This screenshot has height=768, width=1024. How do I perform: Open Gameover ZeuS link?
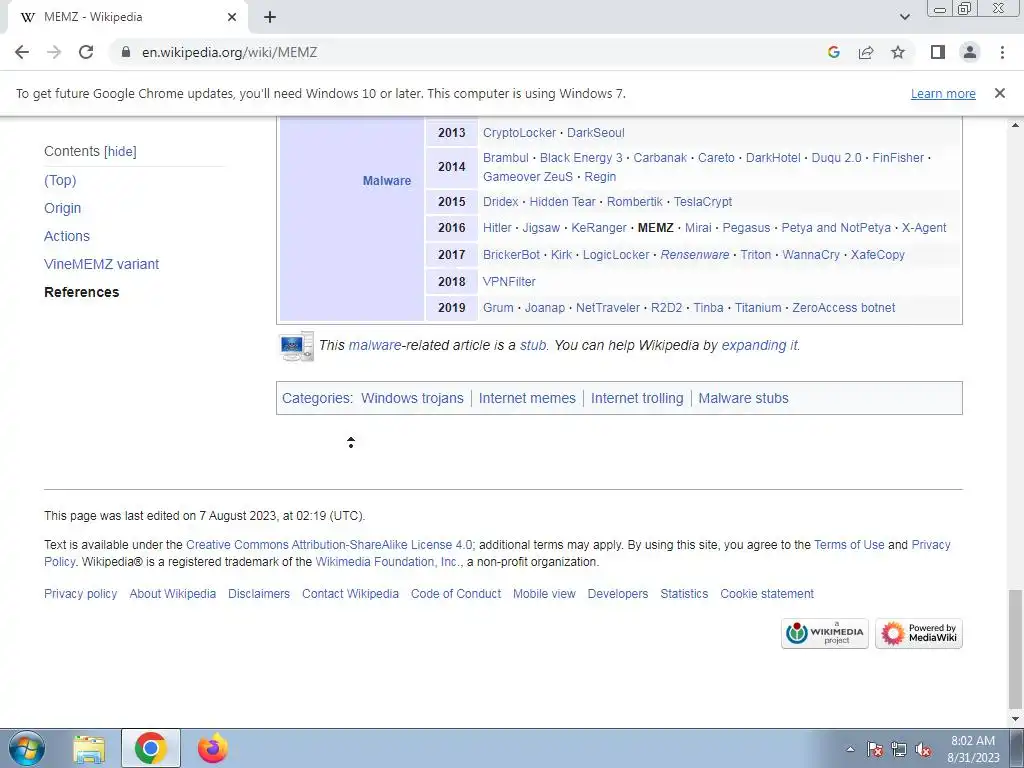528,177
